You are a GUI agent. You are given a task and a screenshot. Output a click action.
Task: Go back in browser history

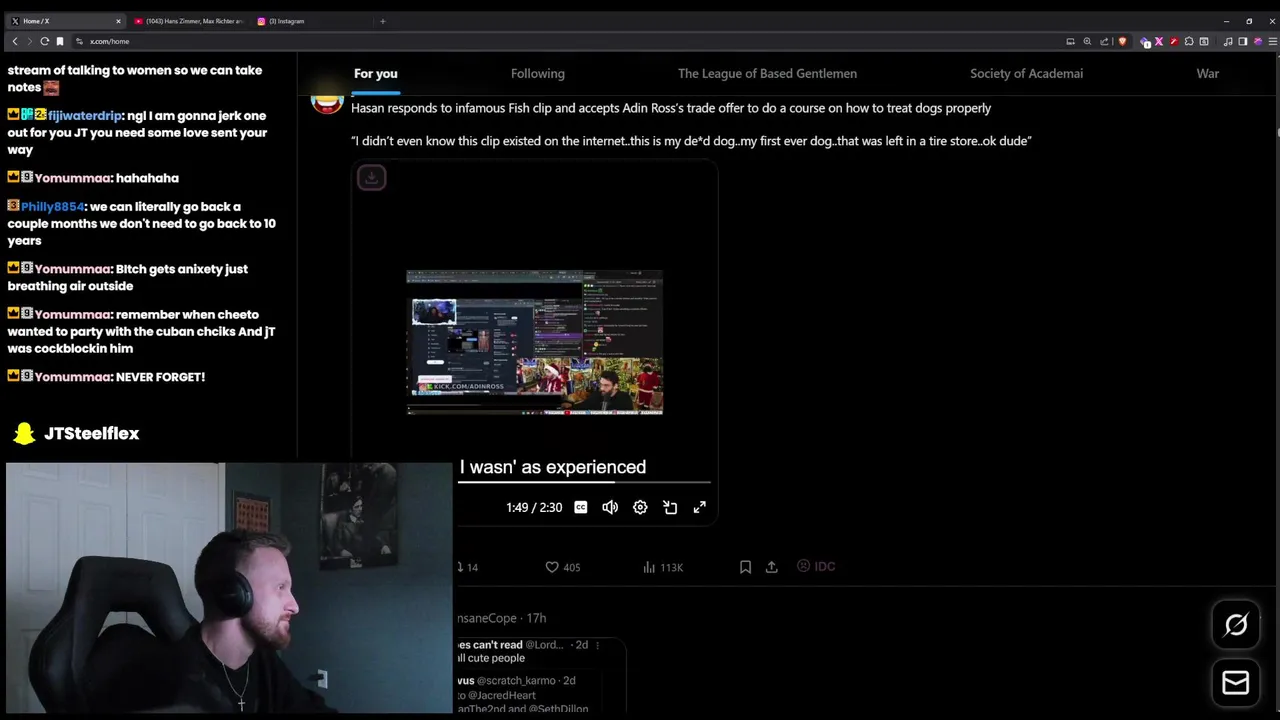click(15, 41)
